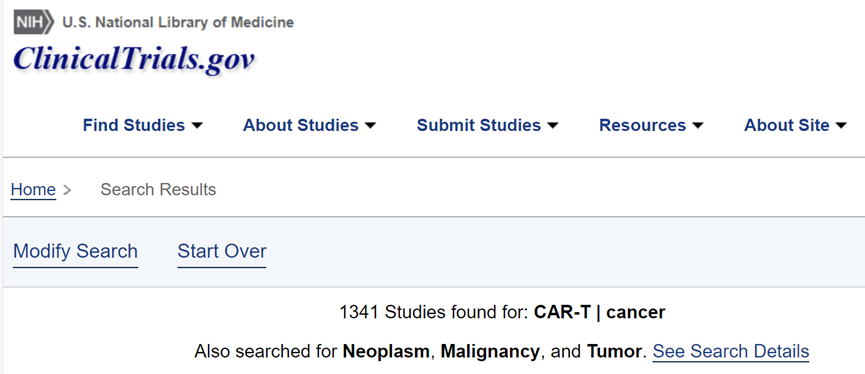Expand the arrow next to Resources

698,126
